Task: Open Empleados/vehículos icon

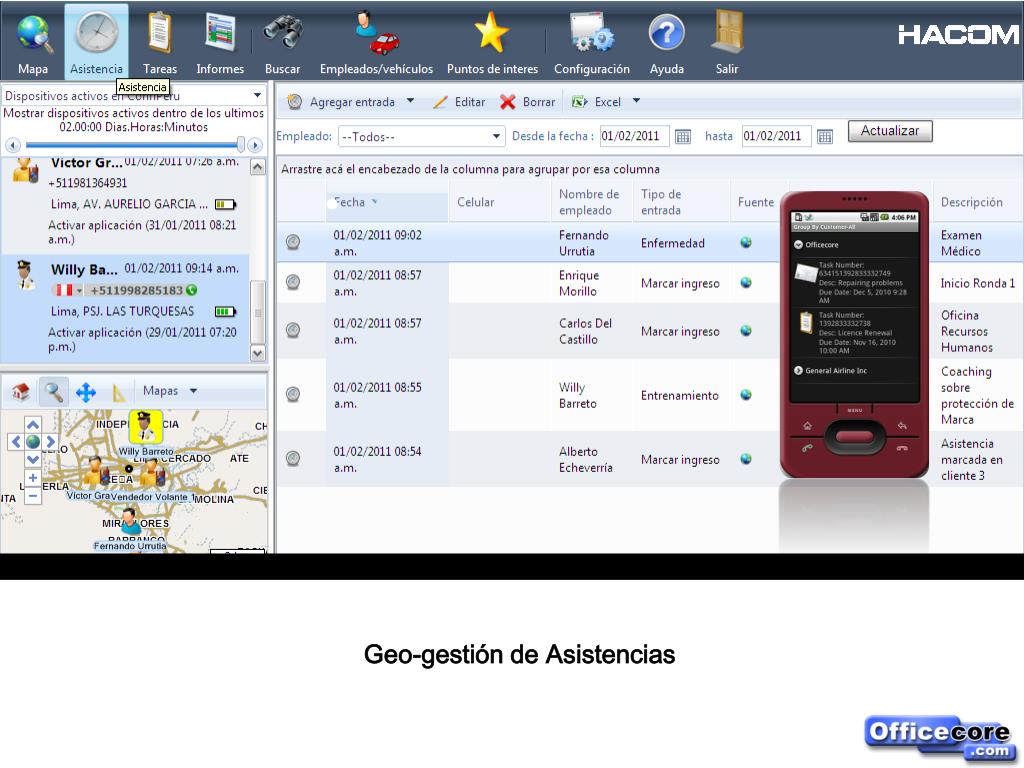Action: click(x=377, y=33)
